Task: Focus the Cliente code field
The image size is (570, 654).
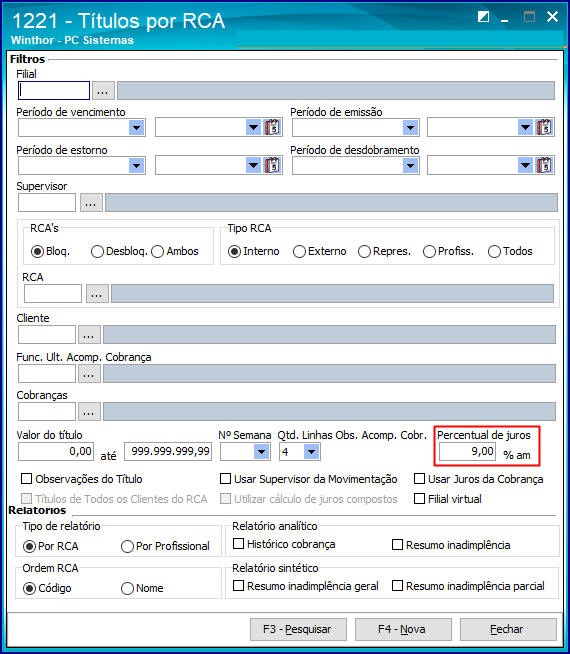Action: point(47,335)
